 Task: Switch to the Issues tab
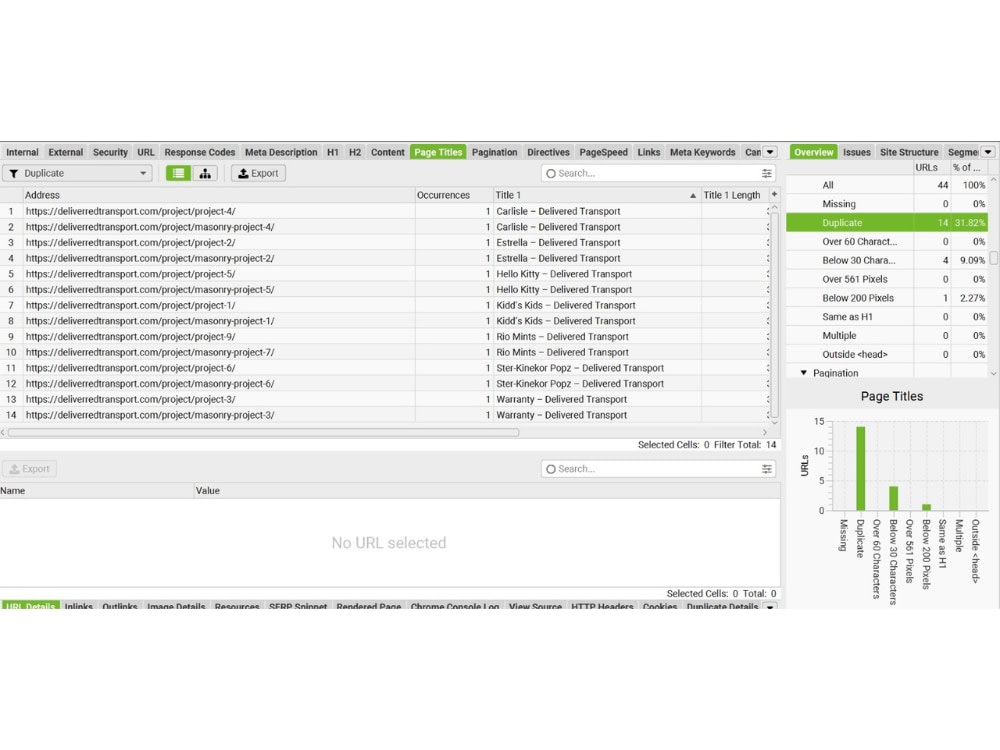857,152
